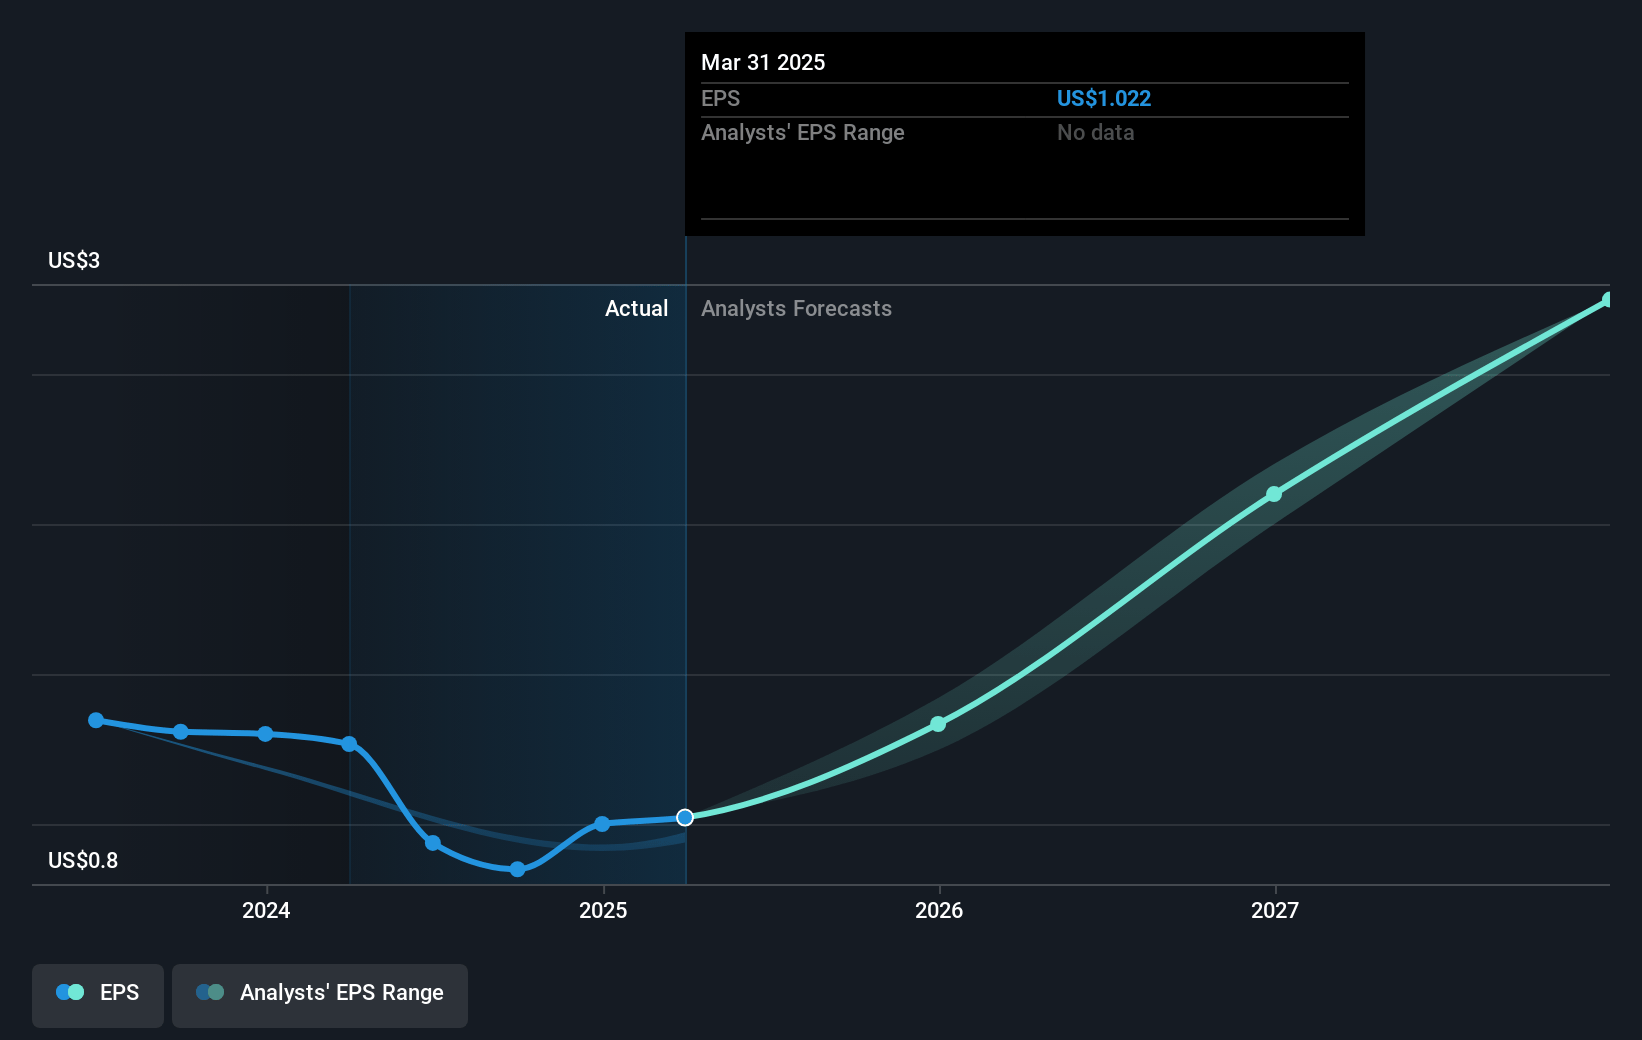
Task: Click the EPS point after the mid-2024 drop
Action: coord(433,843)
